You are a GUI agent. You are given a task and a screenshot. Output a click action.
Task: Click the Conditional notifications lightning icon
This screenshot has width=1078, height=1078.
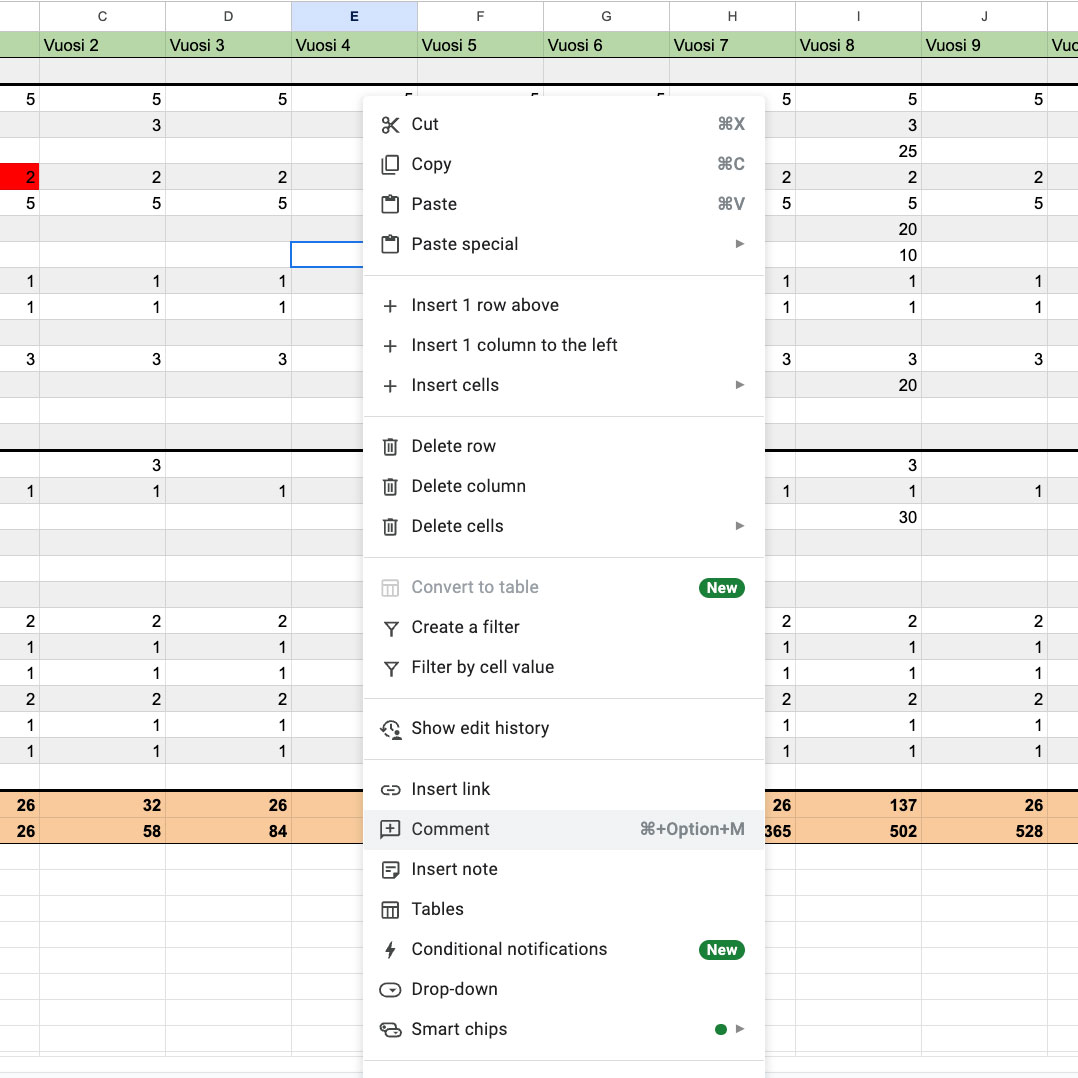tap(390, 949)
